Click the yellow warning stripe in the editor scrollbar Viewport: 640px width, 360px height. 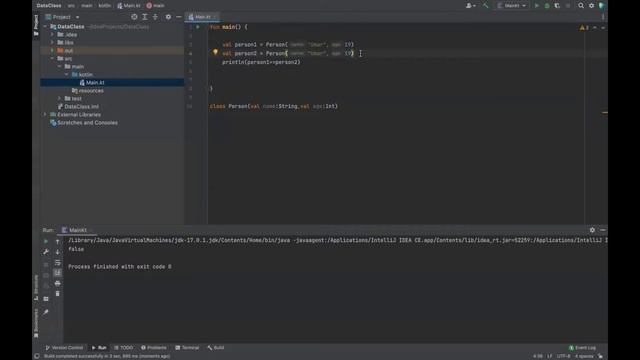604,113
